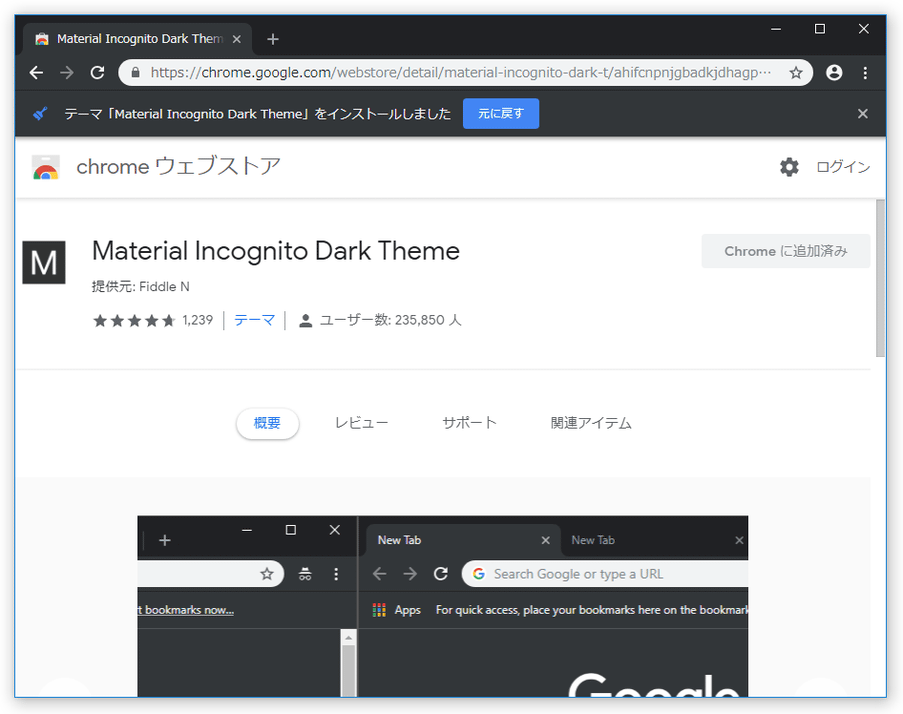
Task: Switch to the レビュー tab
Action: pos(362,423)
